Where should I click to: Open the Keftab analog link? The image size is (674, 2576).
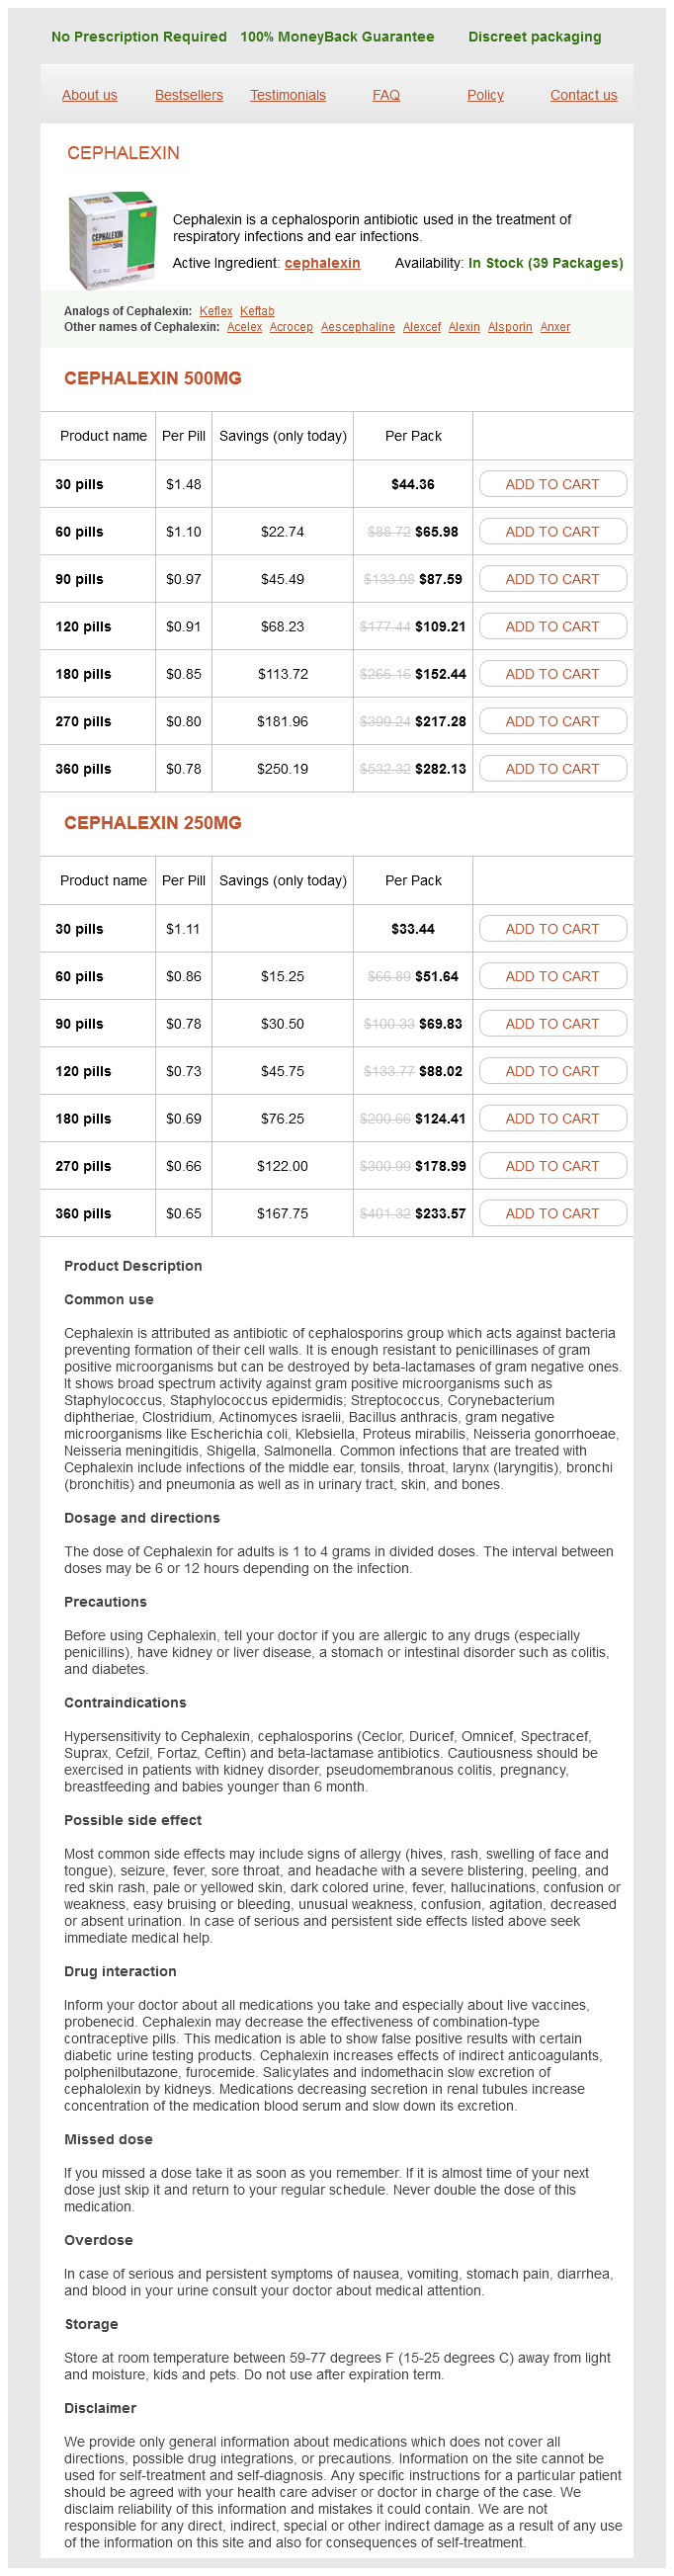(257, 311)
